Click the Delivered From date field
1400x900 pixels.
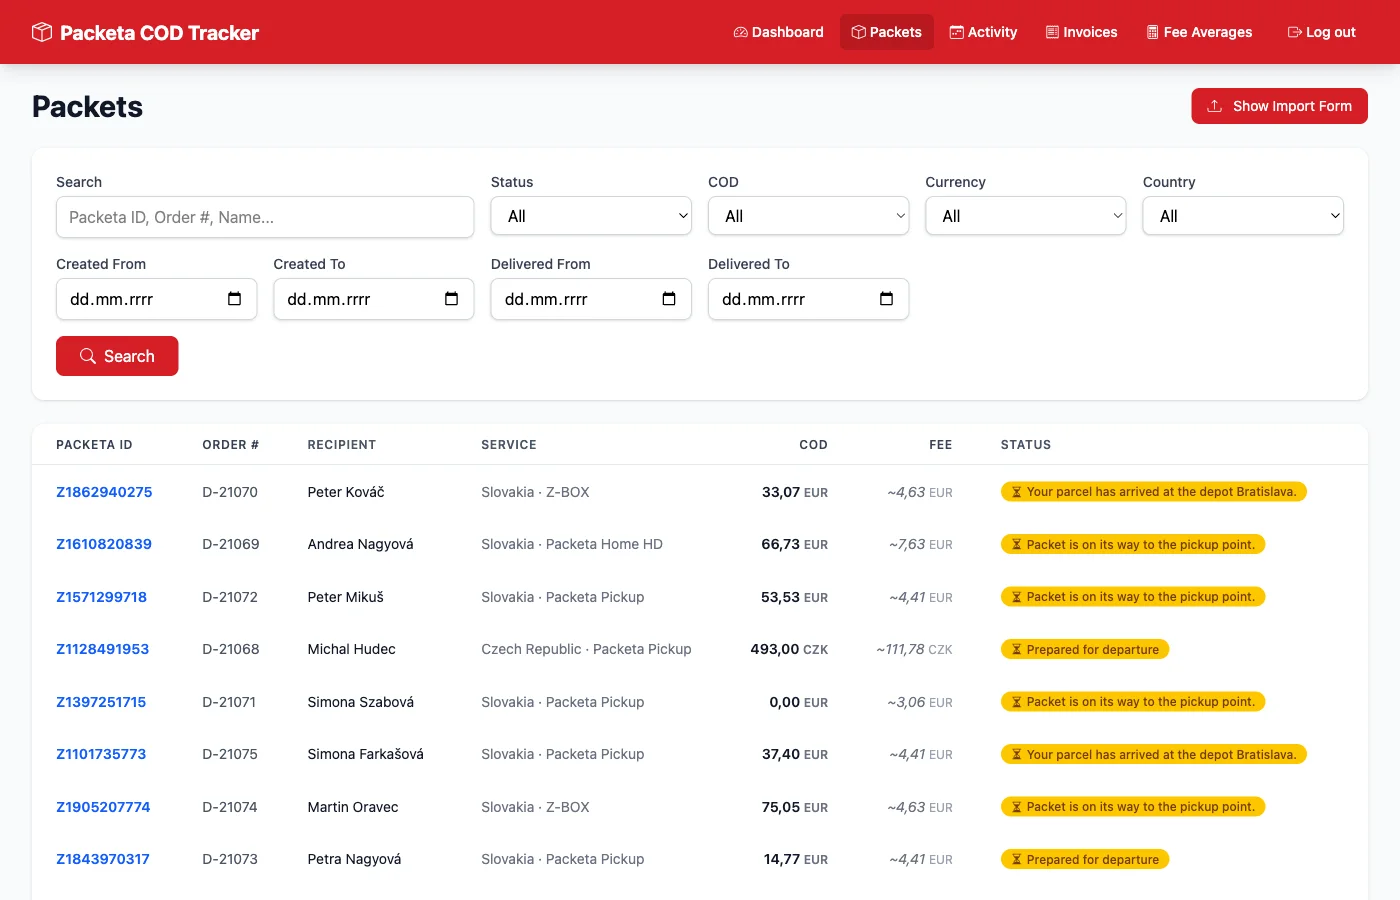click(x=591, y=299)
